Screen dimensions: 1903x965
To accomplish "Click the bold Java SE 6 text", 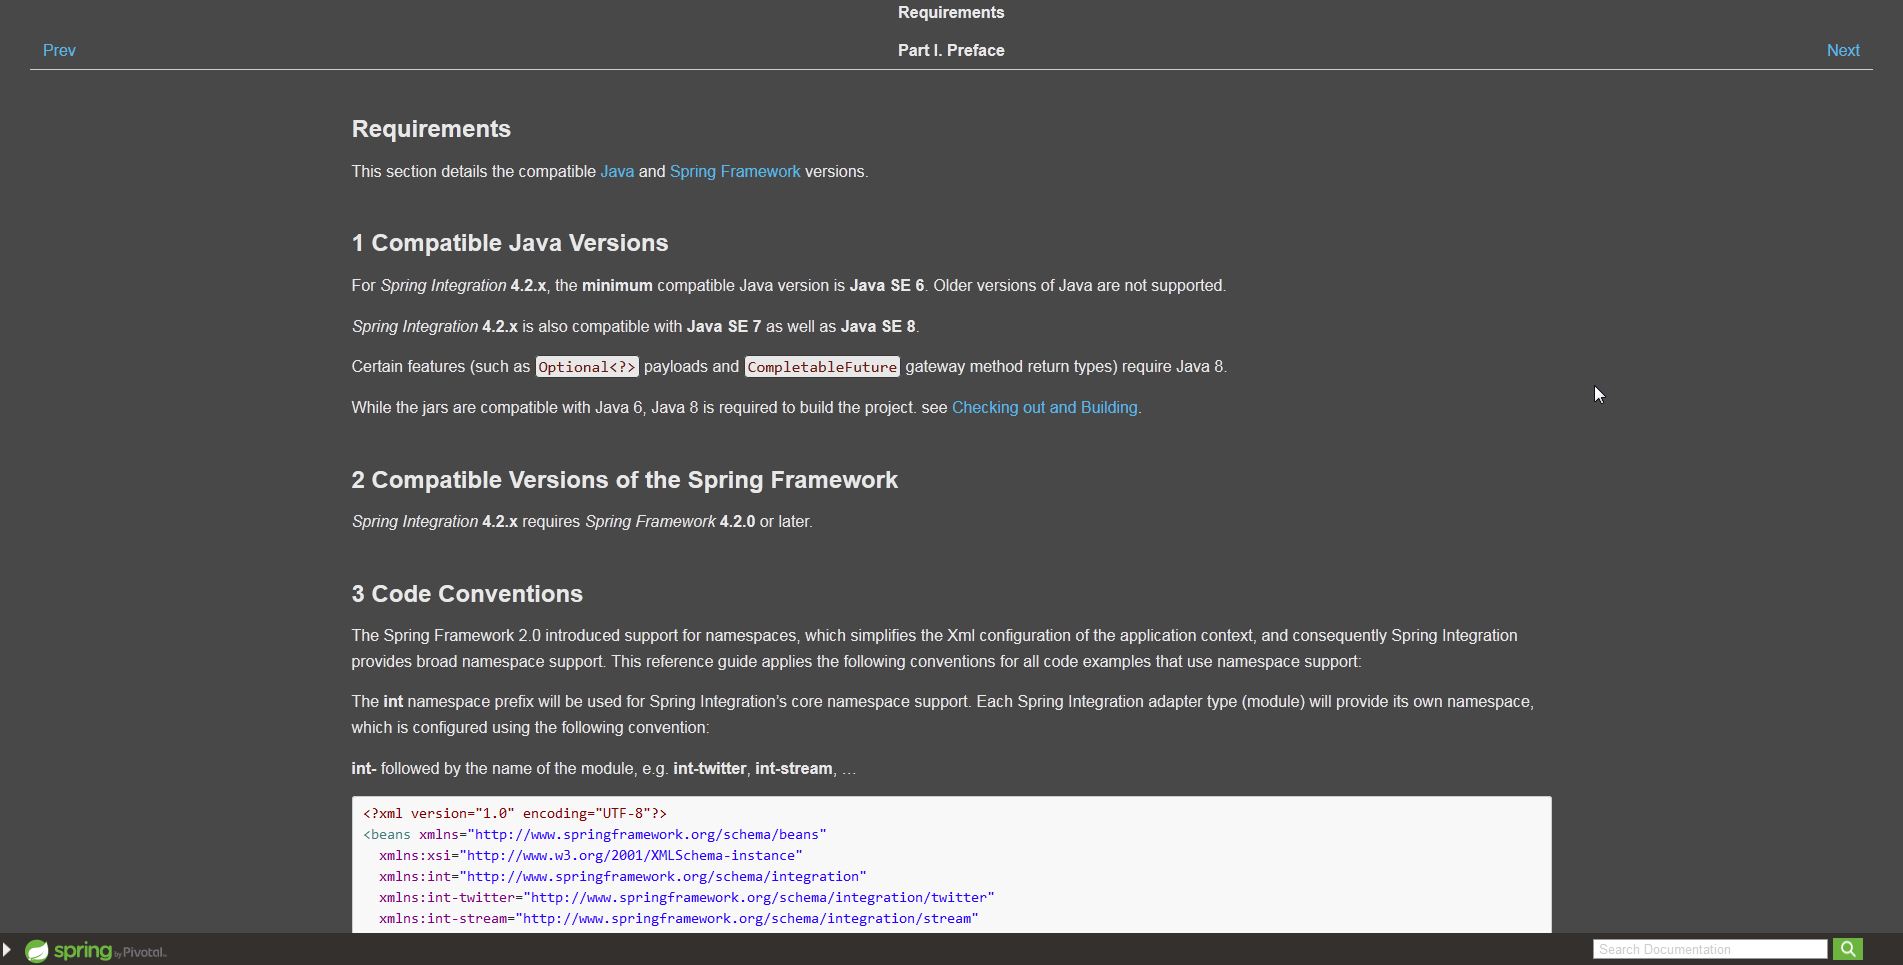I will tap(886, 286).
